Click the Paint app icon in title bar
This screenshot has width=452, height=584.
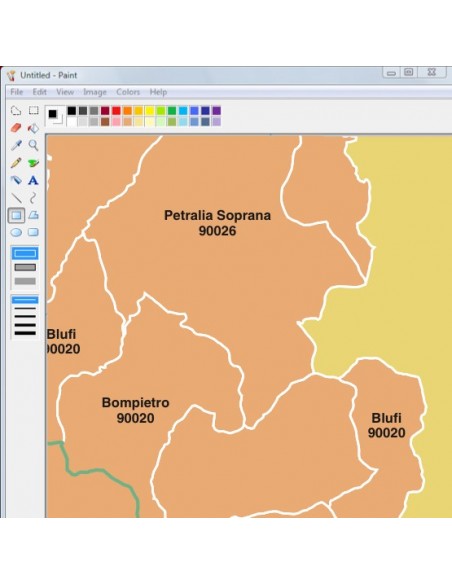[x=12, y=75]
